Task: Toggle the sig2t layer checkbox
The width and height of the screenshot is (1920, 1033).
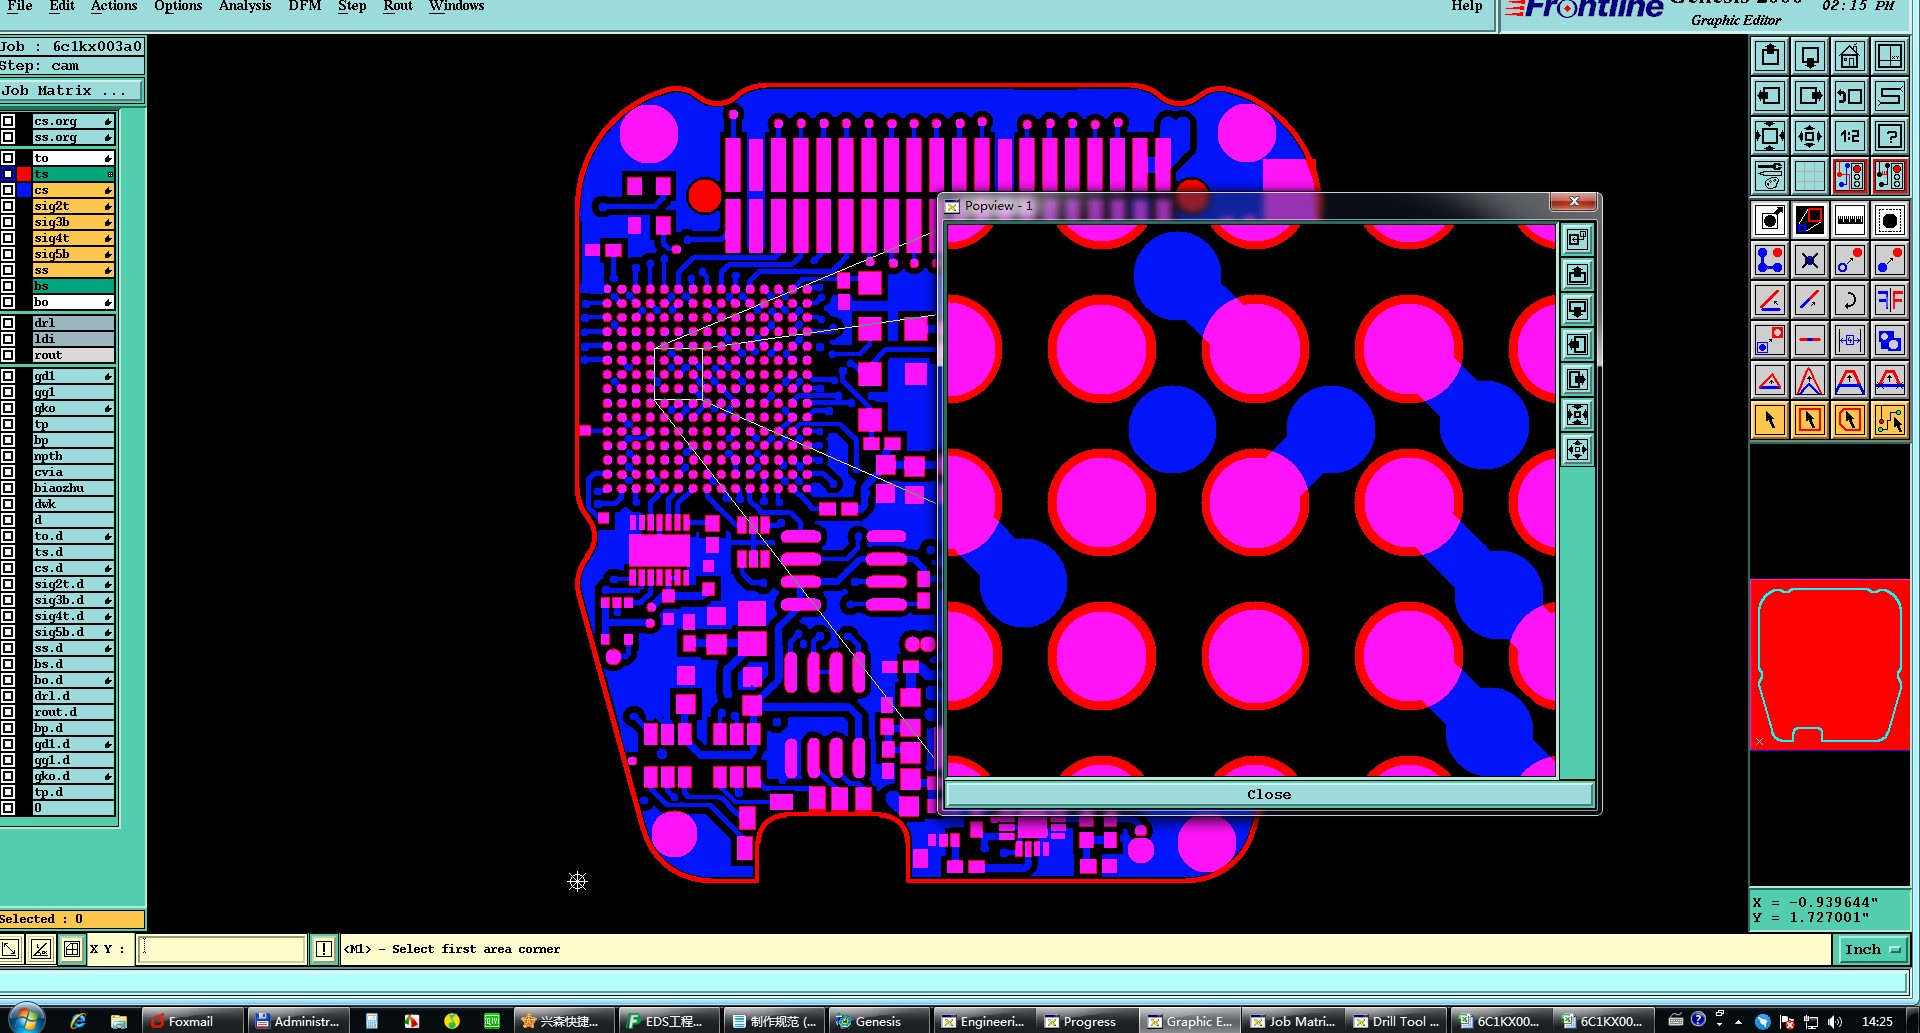Action: (x=8, y=206)
